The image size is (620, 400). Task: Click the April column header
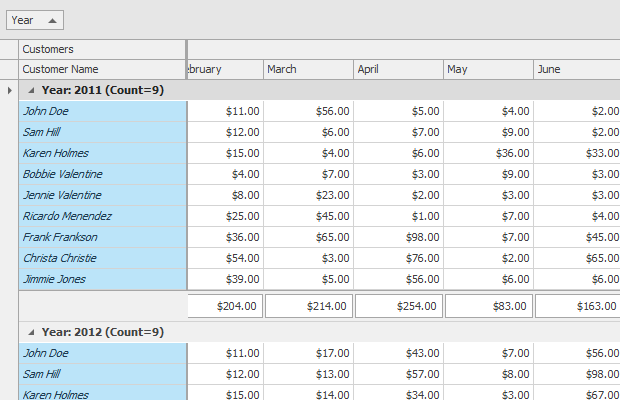click(398, 69)
